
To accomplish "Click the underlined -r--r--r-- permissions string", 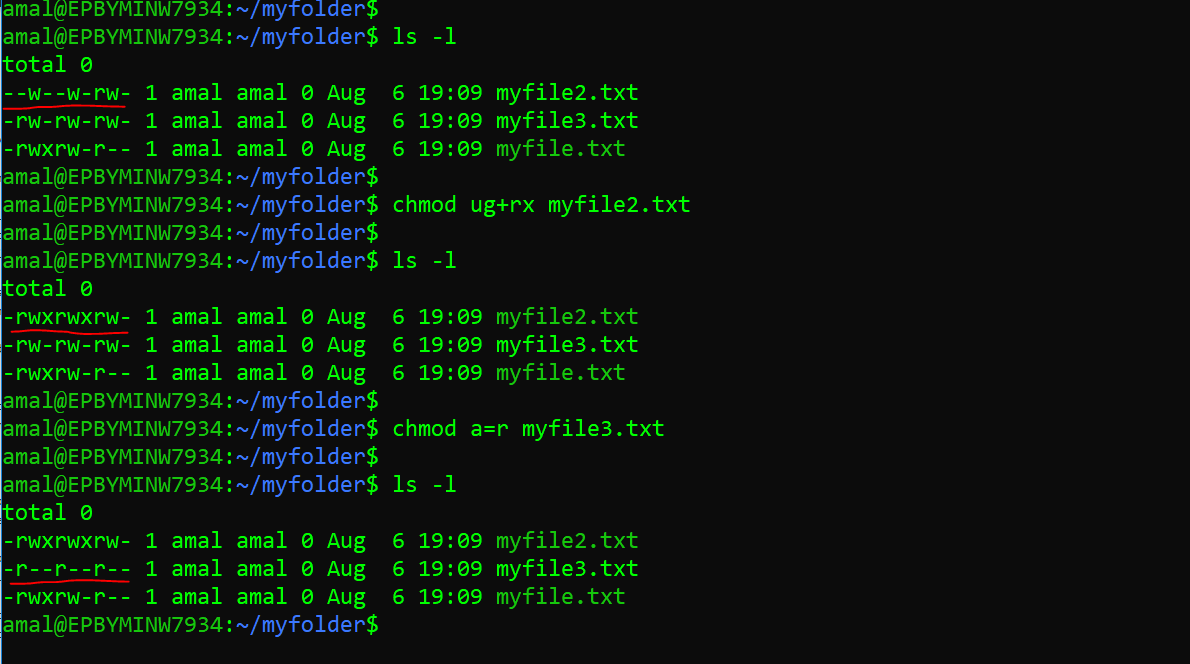I will click(67, 569).
